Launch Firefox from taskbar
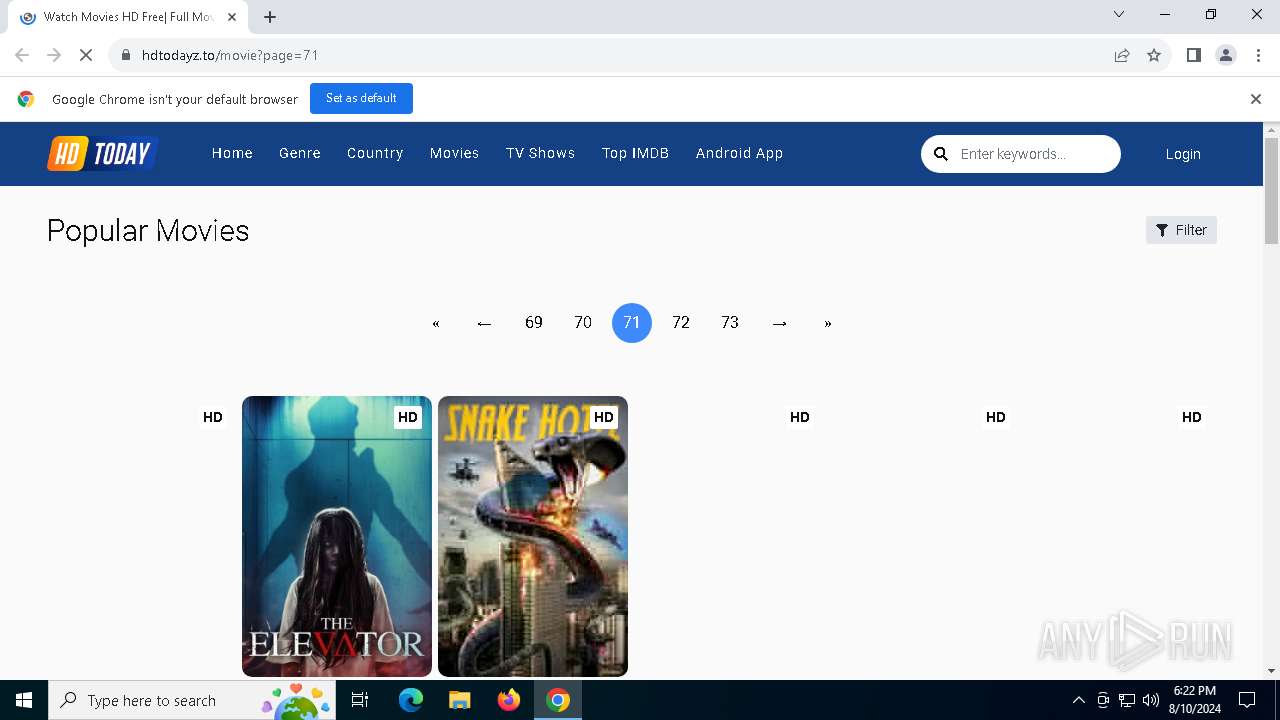 (x=509, y=700)
